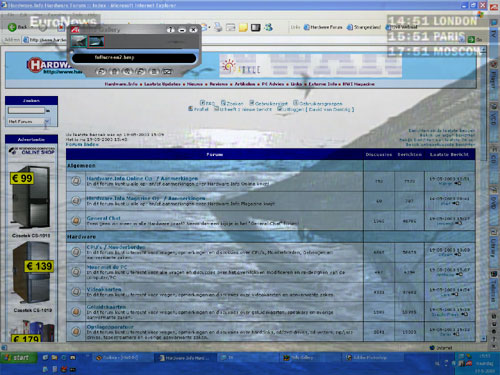The height and width of the screenshot is (375, 500).
Task: Open info button in File Gallery window
Action: pyautogui.click(x=170, y=30)
